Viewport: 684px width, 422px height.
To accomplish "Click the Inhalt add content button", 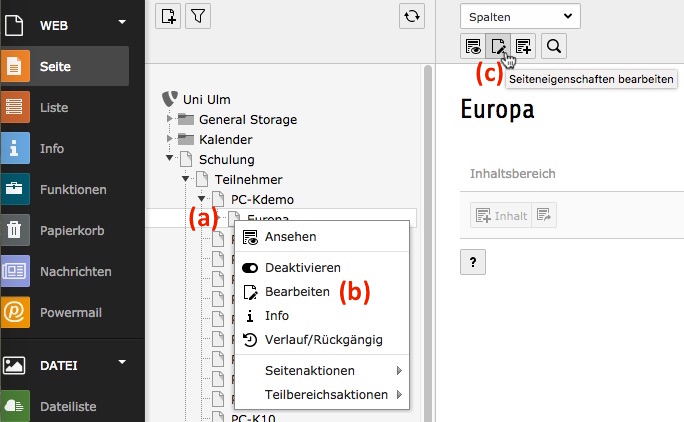I will coord(501,215).
